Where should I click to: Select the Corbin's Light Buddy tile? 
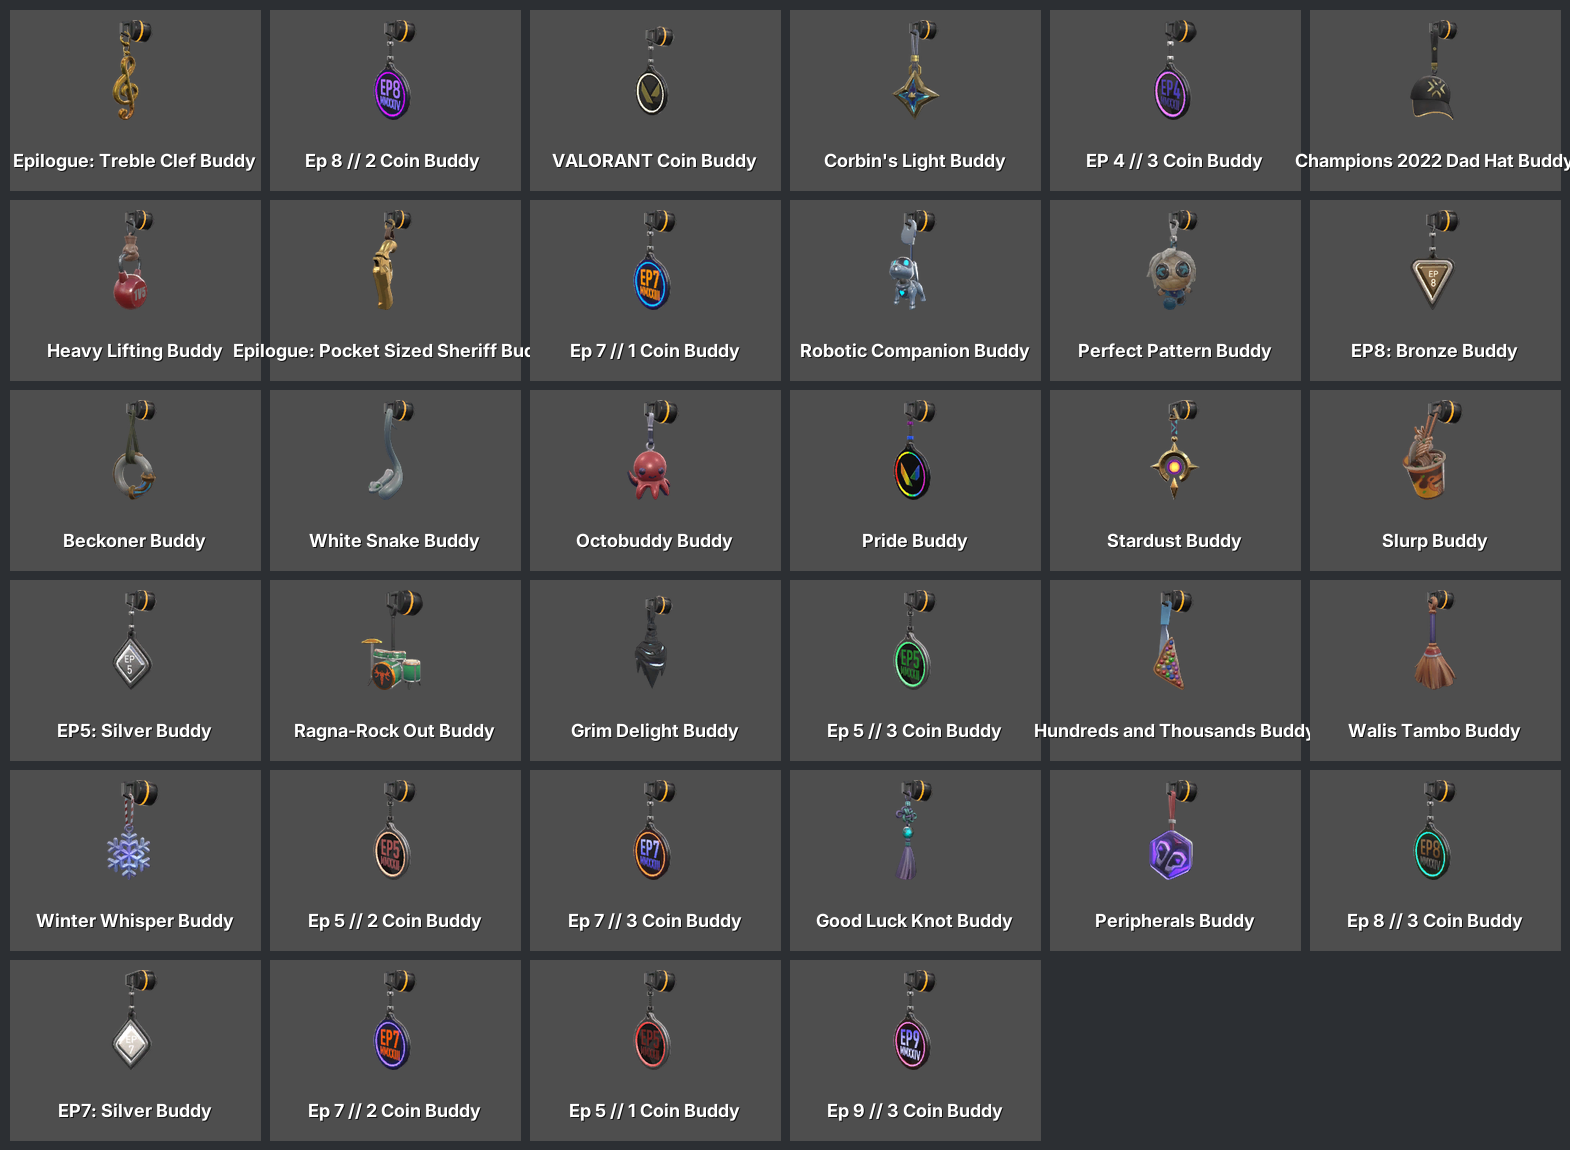(915, 100)
